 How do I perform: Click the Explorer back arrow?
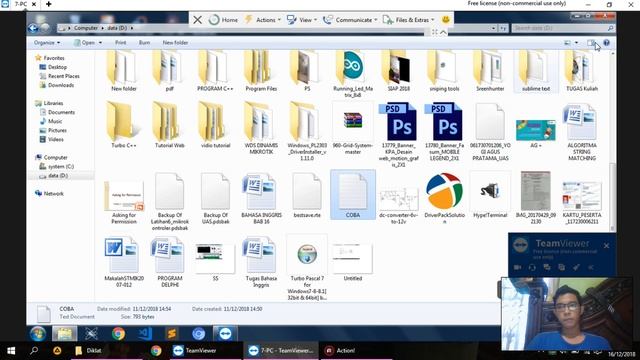pyautogui.click(x=33, y=28)
